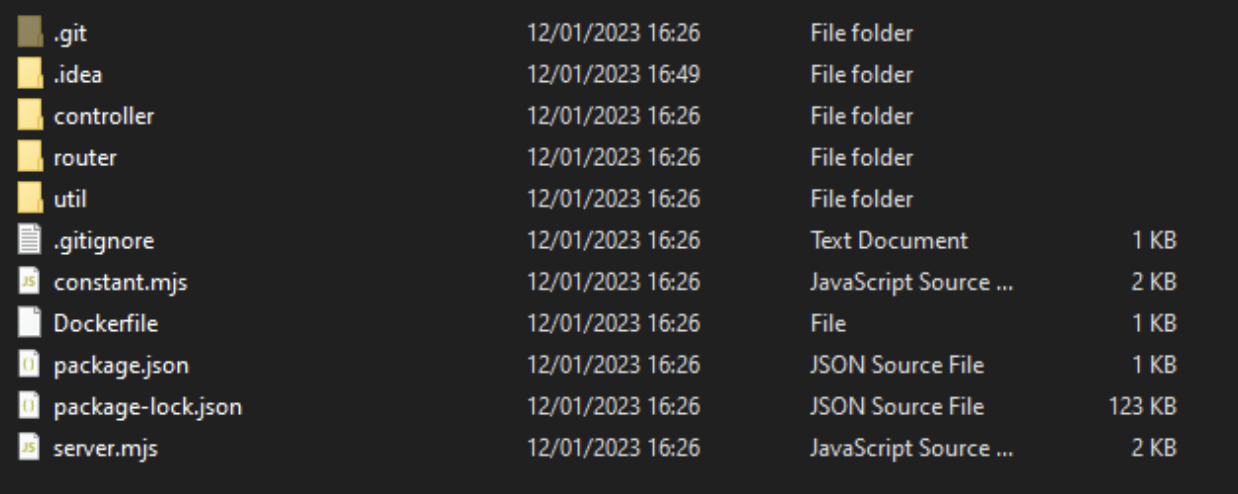Click the .git folder icon

tap(30, 33)
